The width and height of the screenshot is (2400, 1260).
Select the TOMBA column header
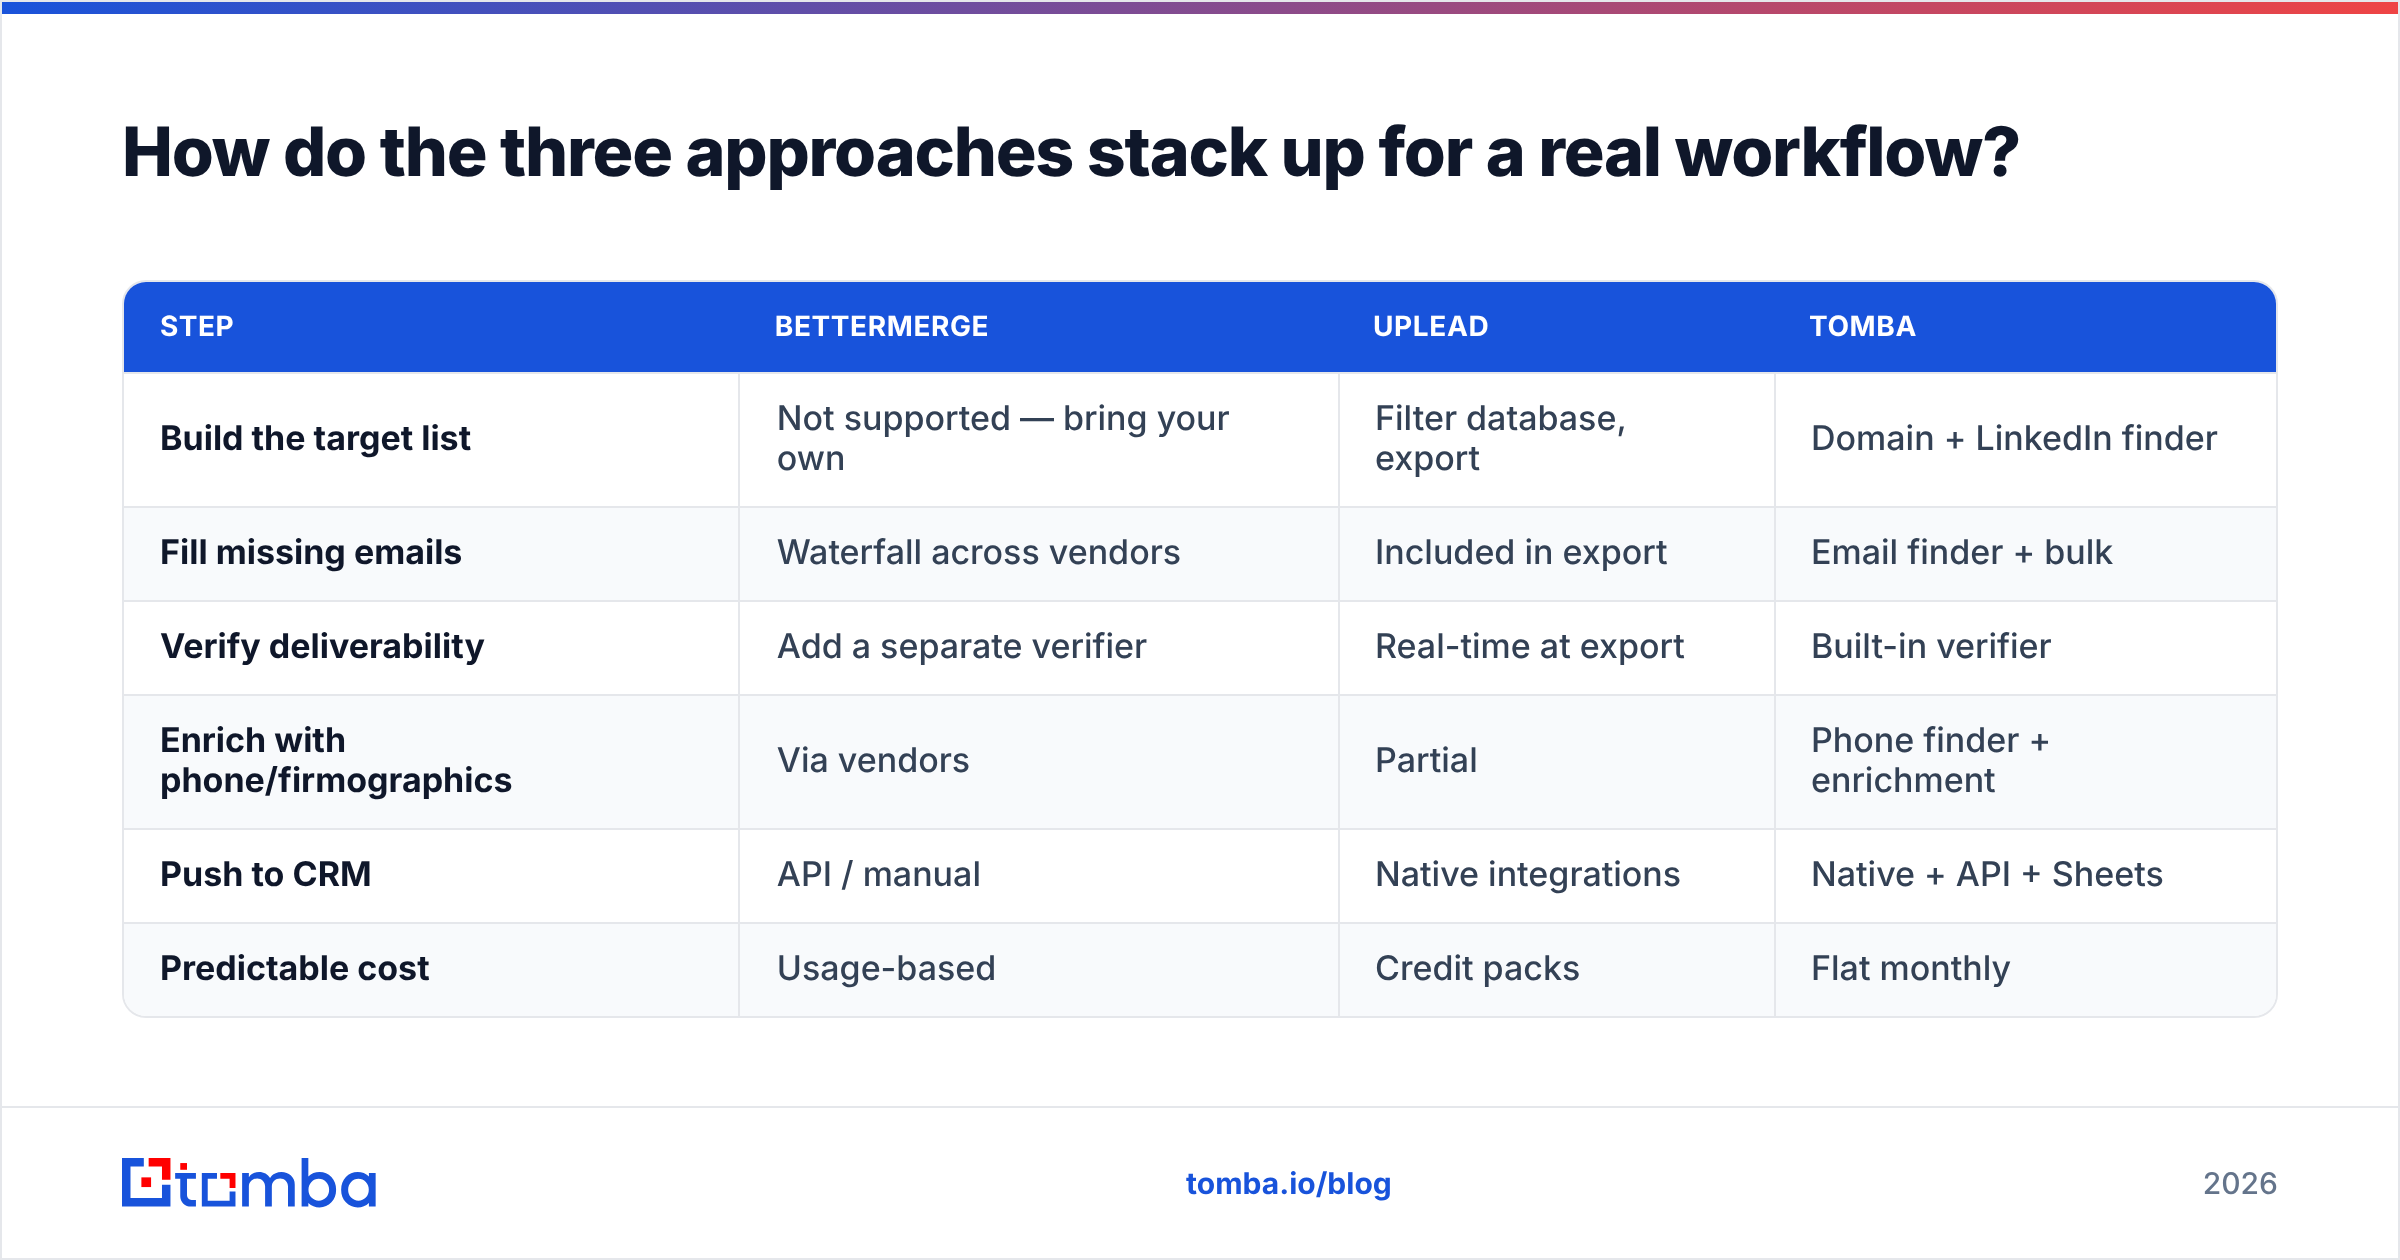[x=1862, y=326]
